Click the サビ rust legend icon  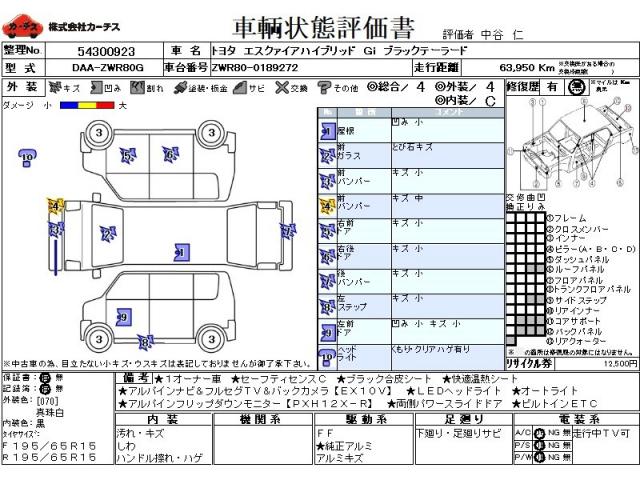click(240, 87)
